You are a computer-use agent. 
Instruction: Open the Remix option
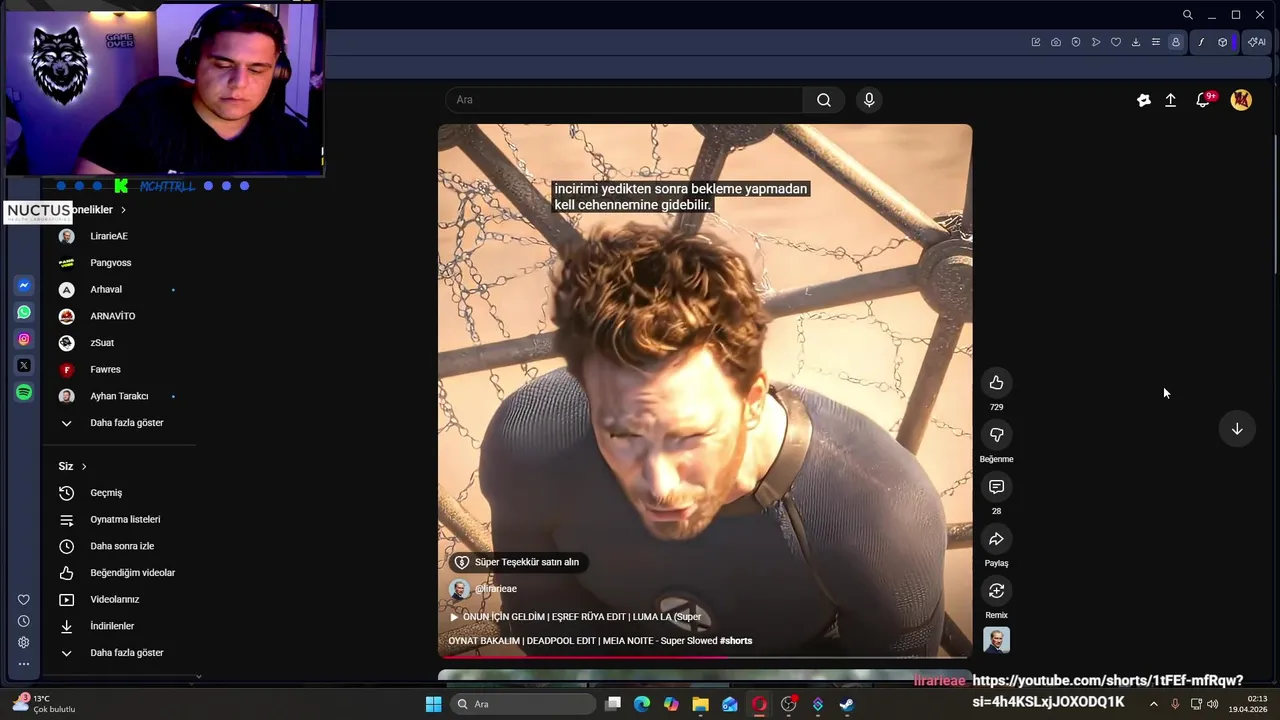click(996, 591)
